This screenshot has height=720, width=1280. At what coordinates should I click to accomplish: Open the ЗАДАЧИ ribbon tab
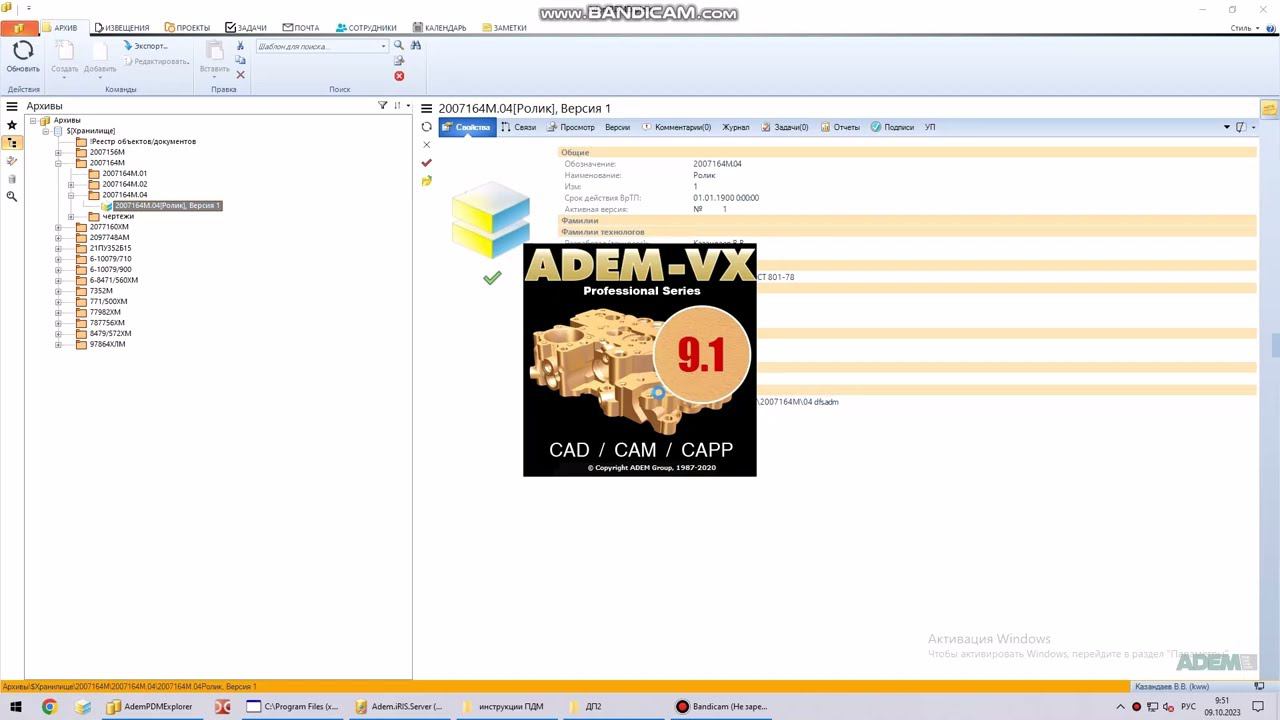(246, 28)
